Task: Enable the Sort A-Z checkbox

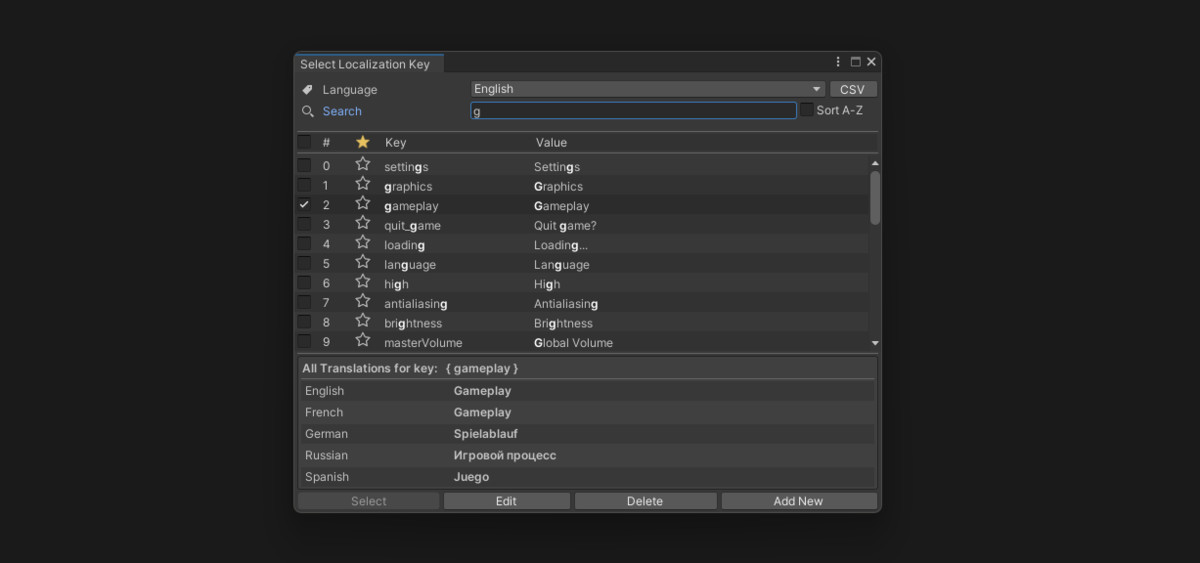Action: tap(807, 110)
